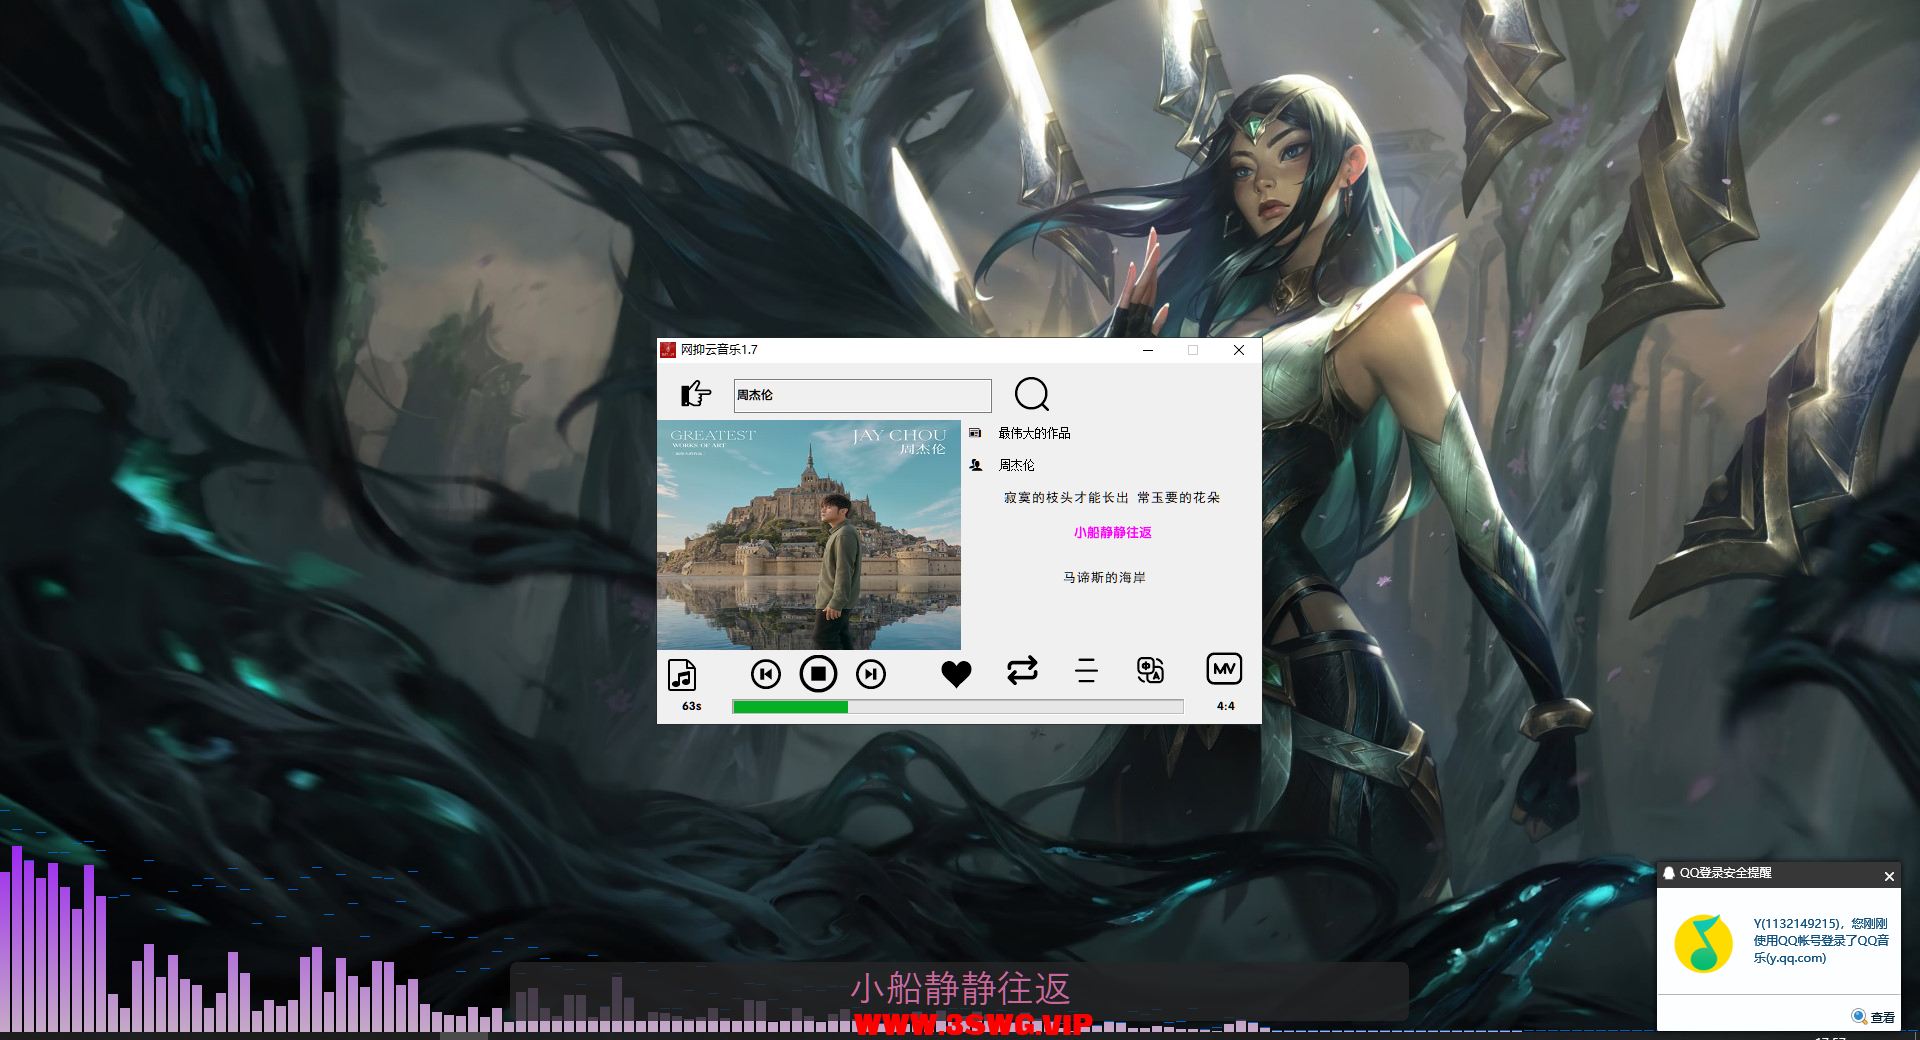Stop playback with the square button
This screenshot has width=1920, height=1040.
click(x=818, y=674)
